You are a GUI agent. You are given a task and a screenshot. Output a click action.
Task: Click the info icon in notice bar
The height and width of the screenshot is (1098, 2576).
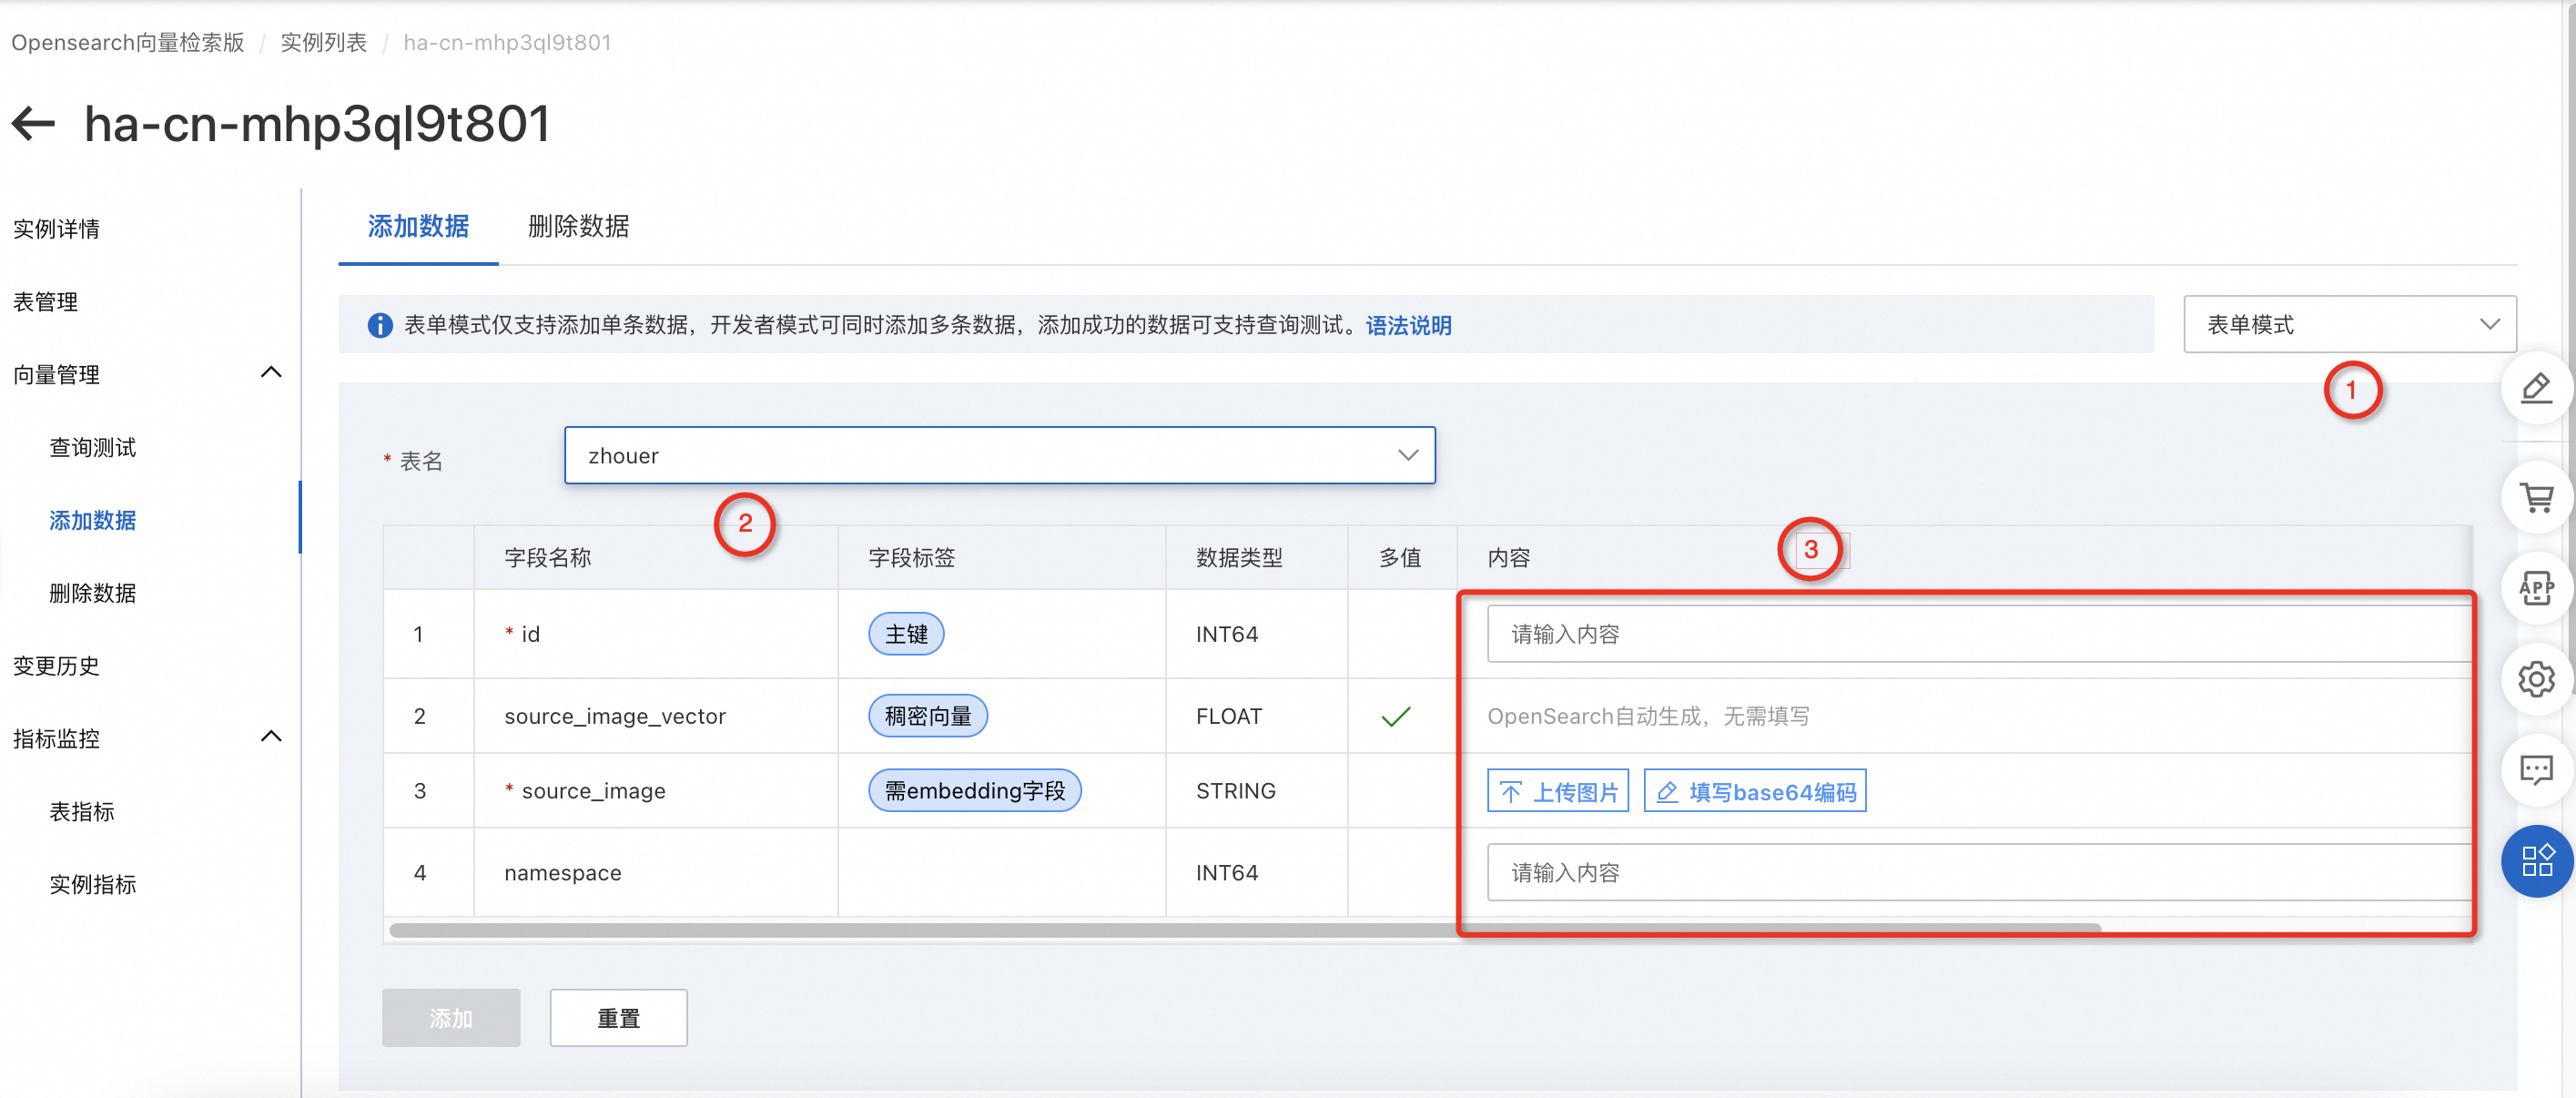[380, 325]
